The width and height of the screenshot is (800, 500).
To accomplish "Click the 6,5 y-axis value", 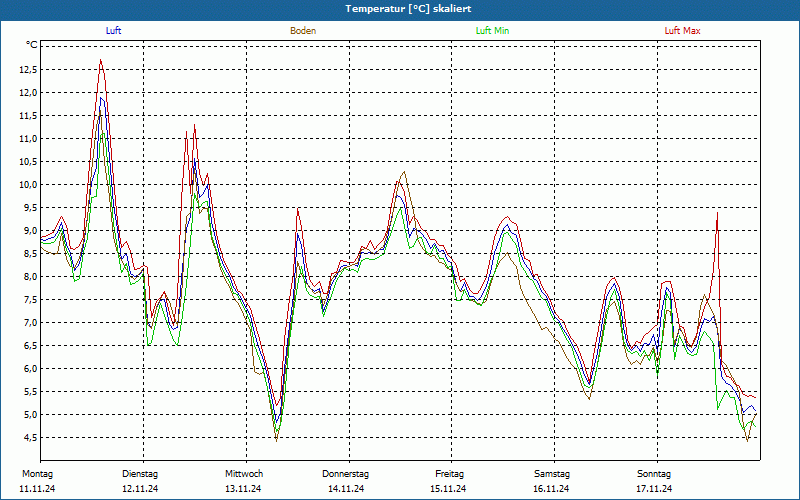I will pyautogui.click(x=30, y=345).
